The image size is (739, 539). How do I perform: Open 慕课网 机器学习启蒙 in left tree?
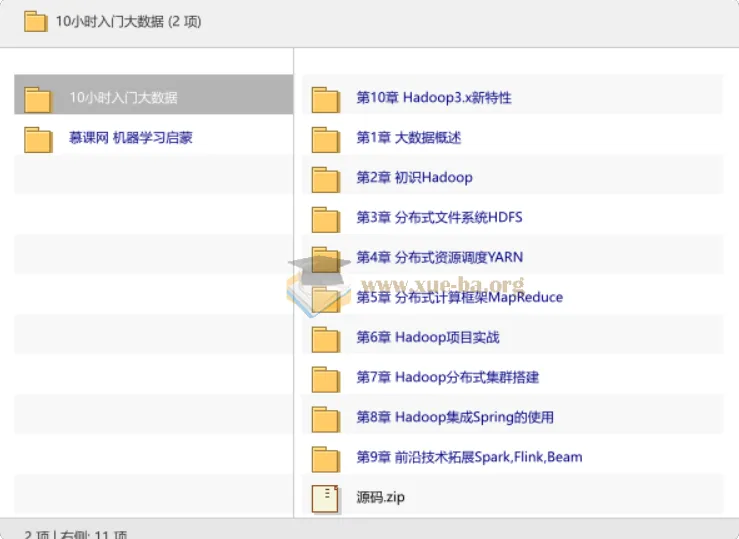(131, 138)
